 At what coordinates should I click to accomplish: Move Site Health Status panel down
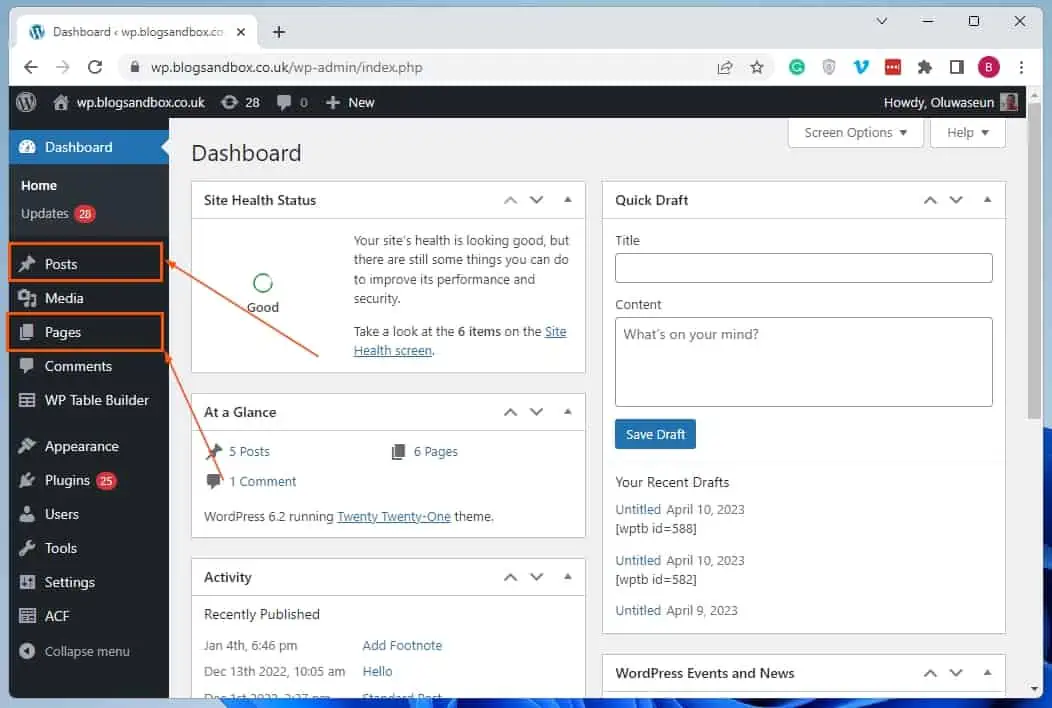point(536,200)
